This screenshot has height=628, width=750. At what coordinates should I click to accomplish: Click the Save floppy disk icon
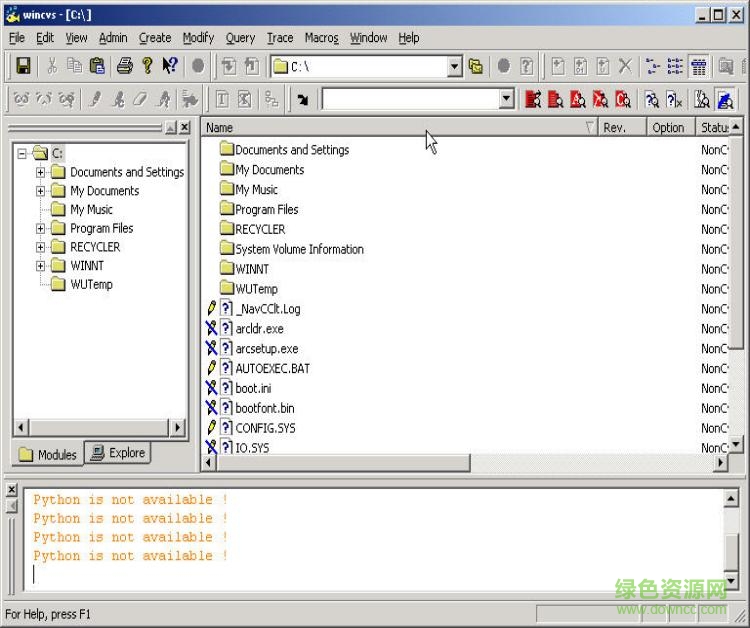pos(23,66)
